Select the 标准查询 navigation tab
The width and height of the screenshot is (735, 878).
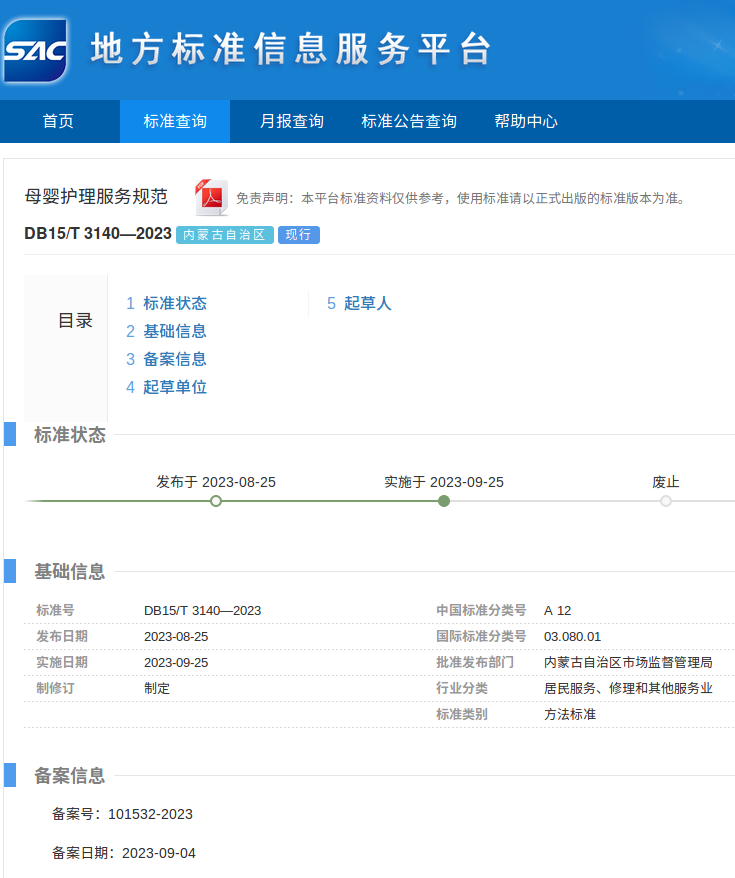tap(175, 121)
